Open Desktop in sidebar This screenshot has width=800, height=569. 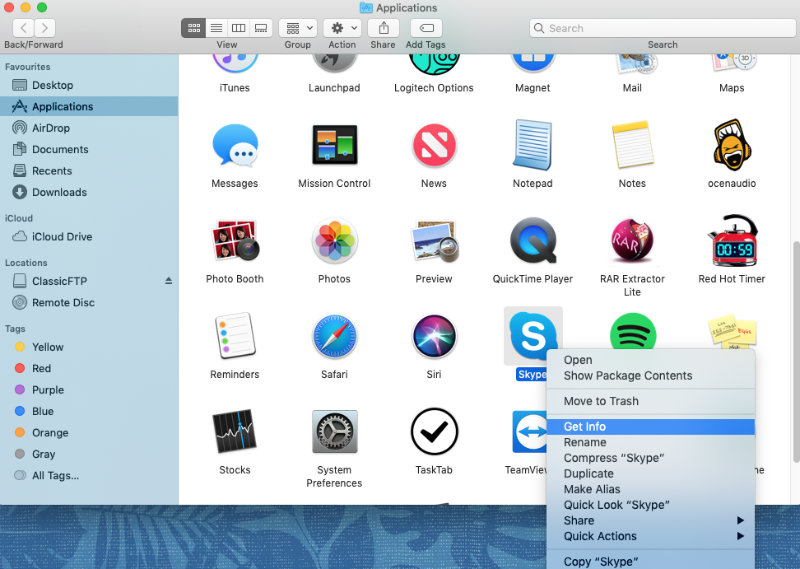coord(89,85)
